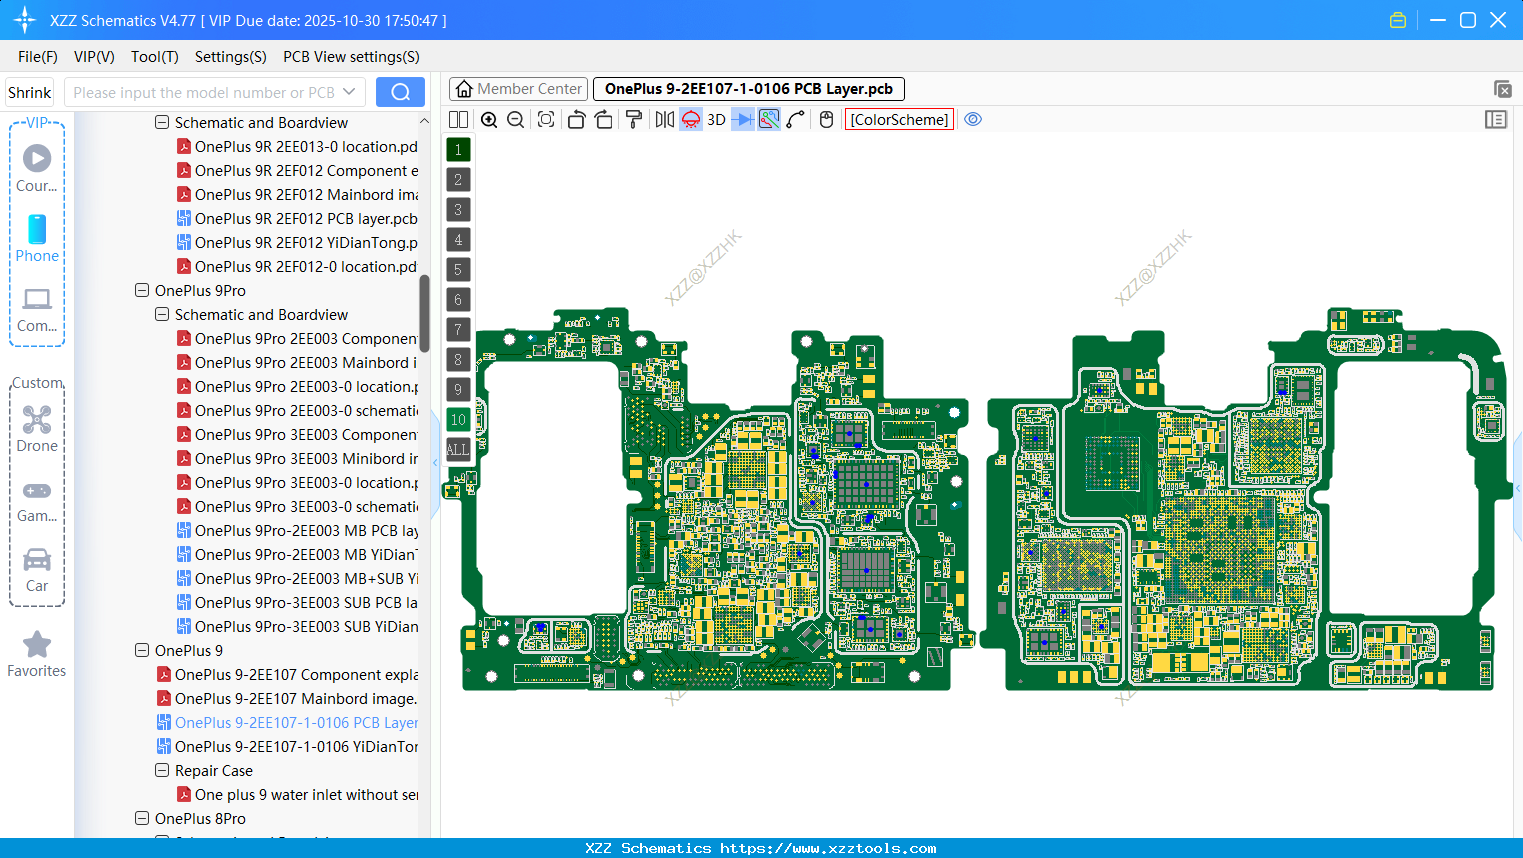Toggle the red lamp highlight mode
The height and width of the screenshot is (858, 1523).
coord(690,119)
